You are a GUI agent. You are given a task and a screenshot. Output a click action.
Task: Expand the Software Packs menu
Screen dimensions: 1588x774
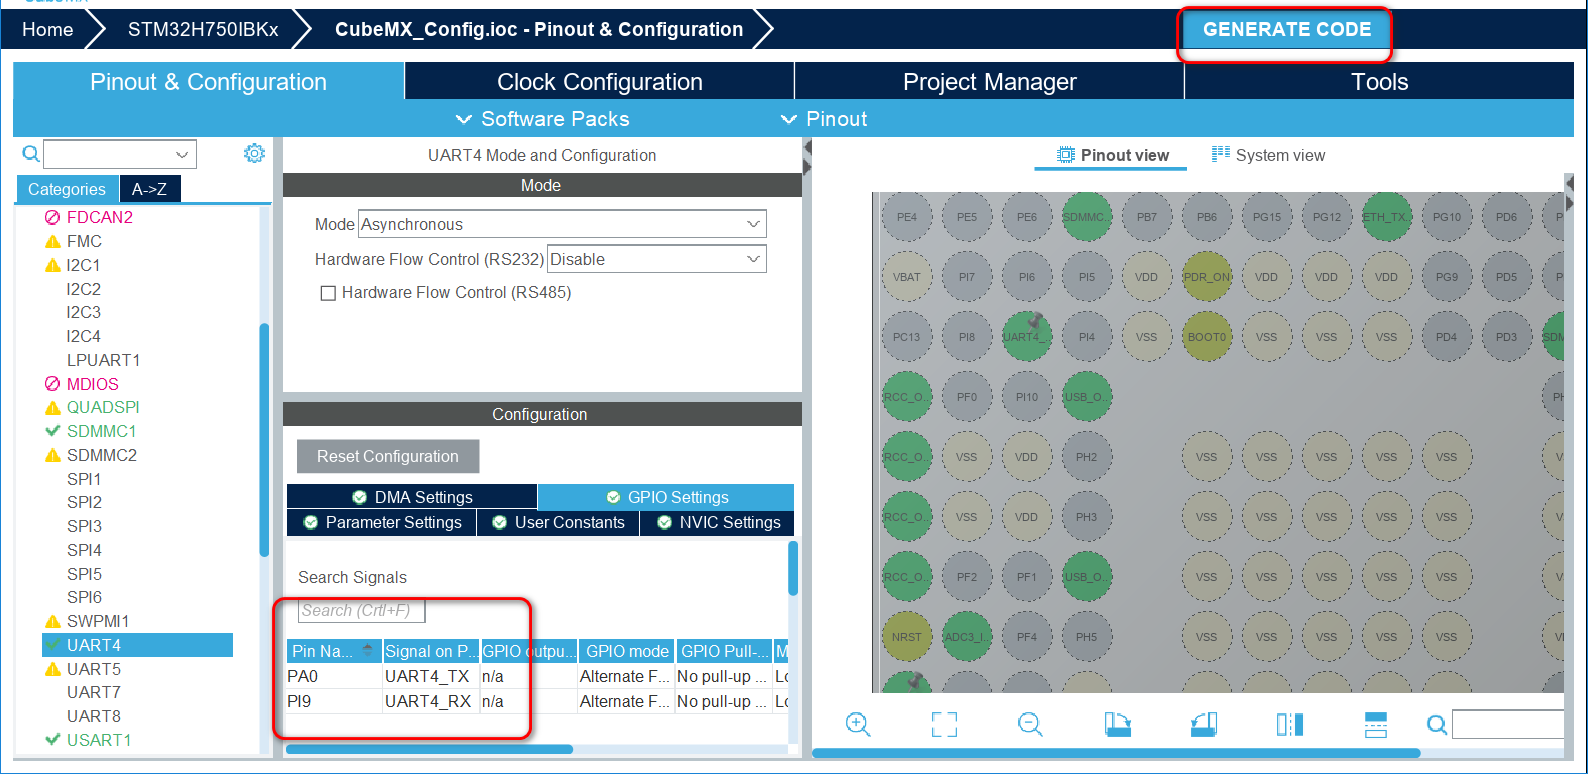pos(543,119)
